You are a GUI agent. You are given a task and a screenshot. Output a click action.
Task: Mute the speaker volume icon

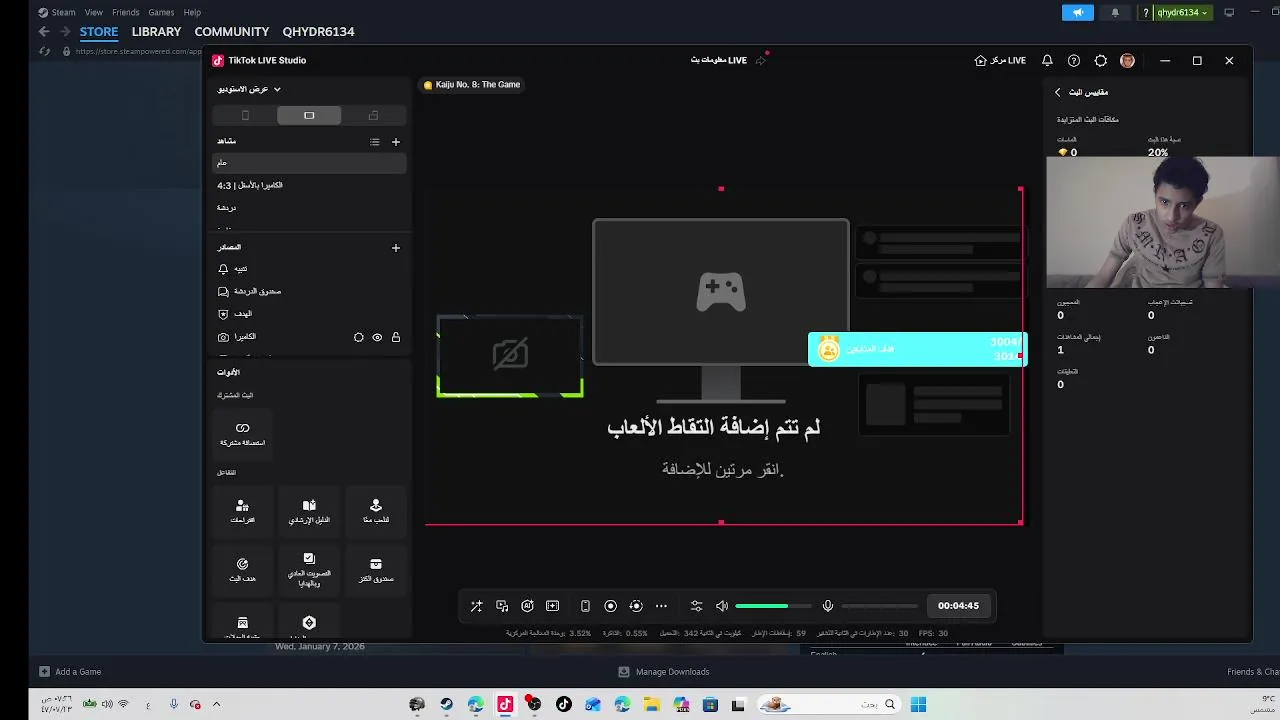pos(722,606)
